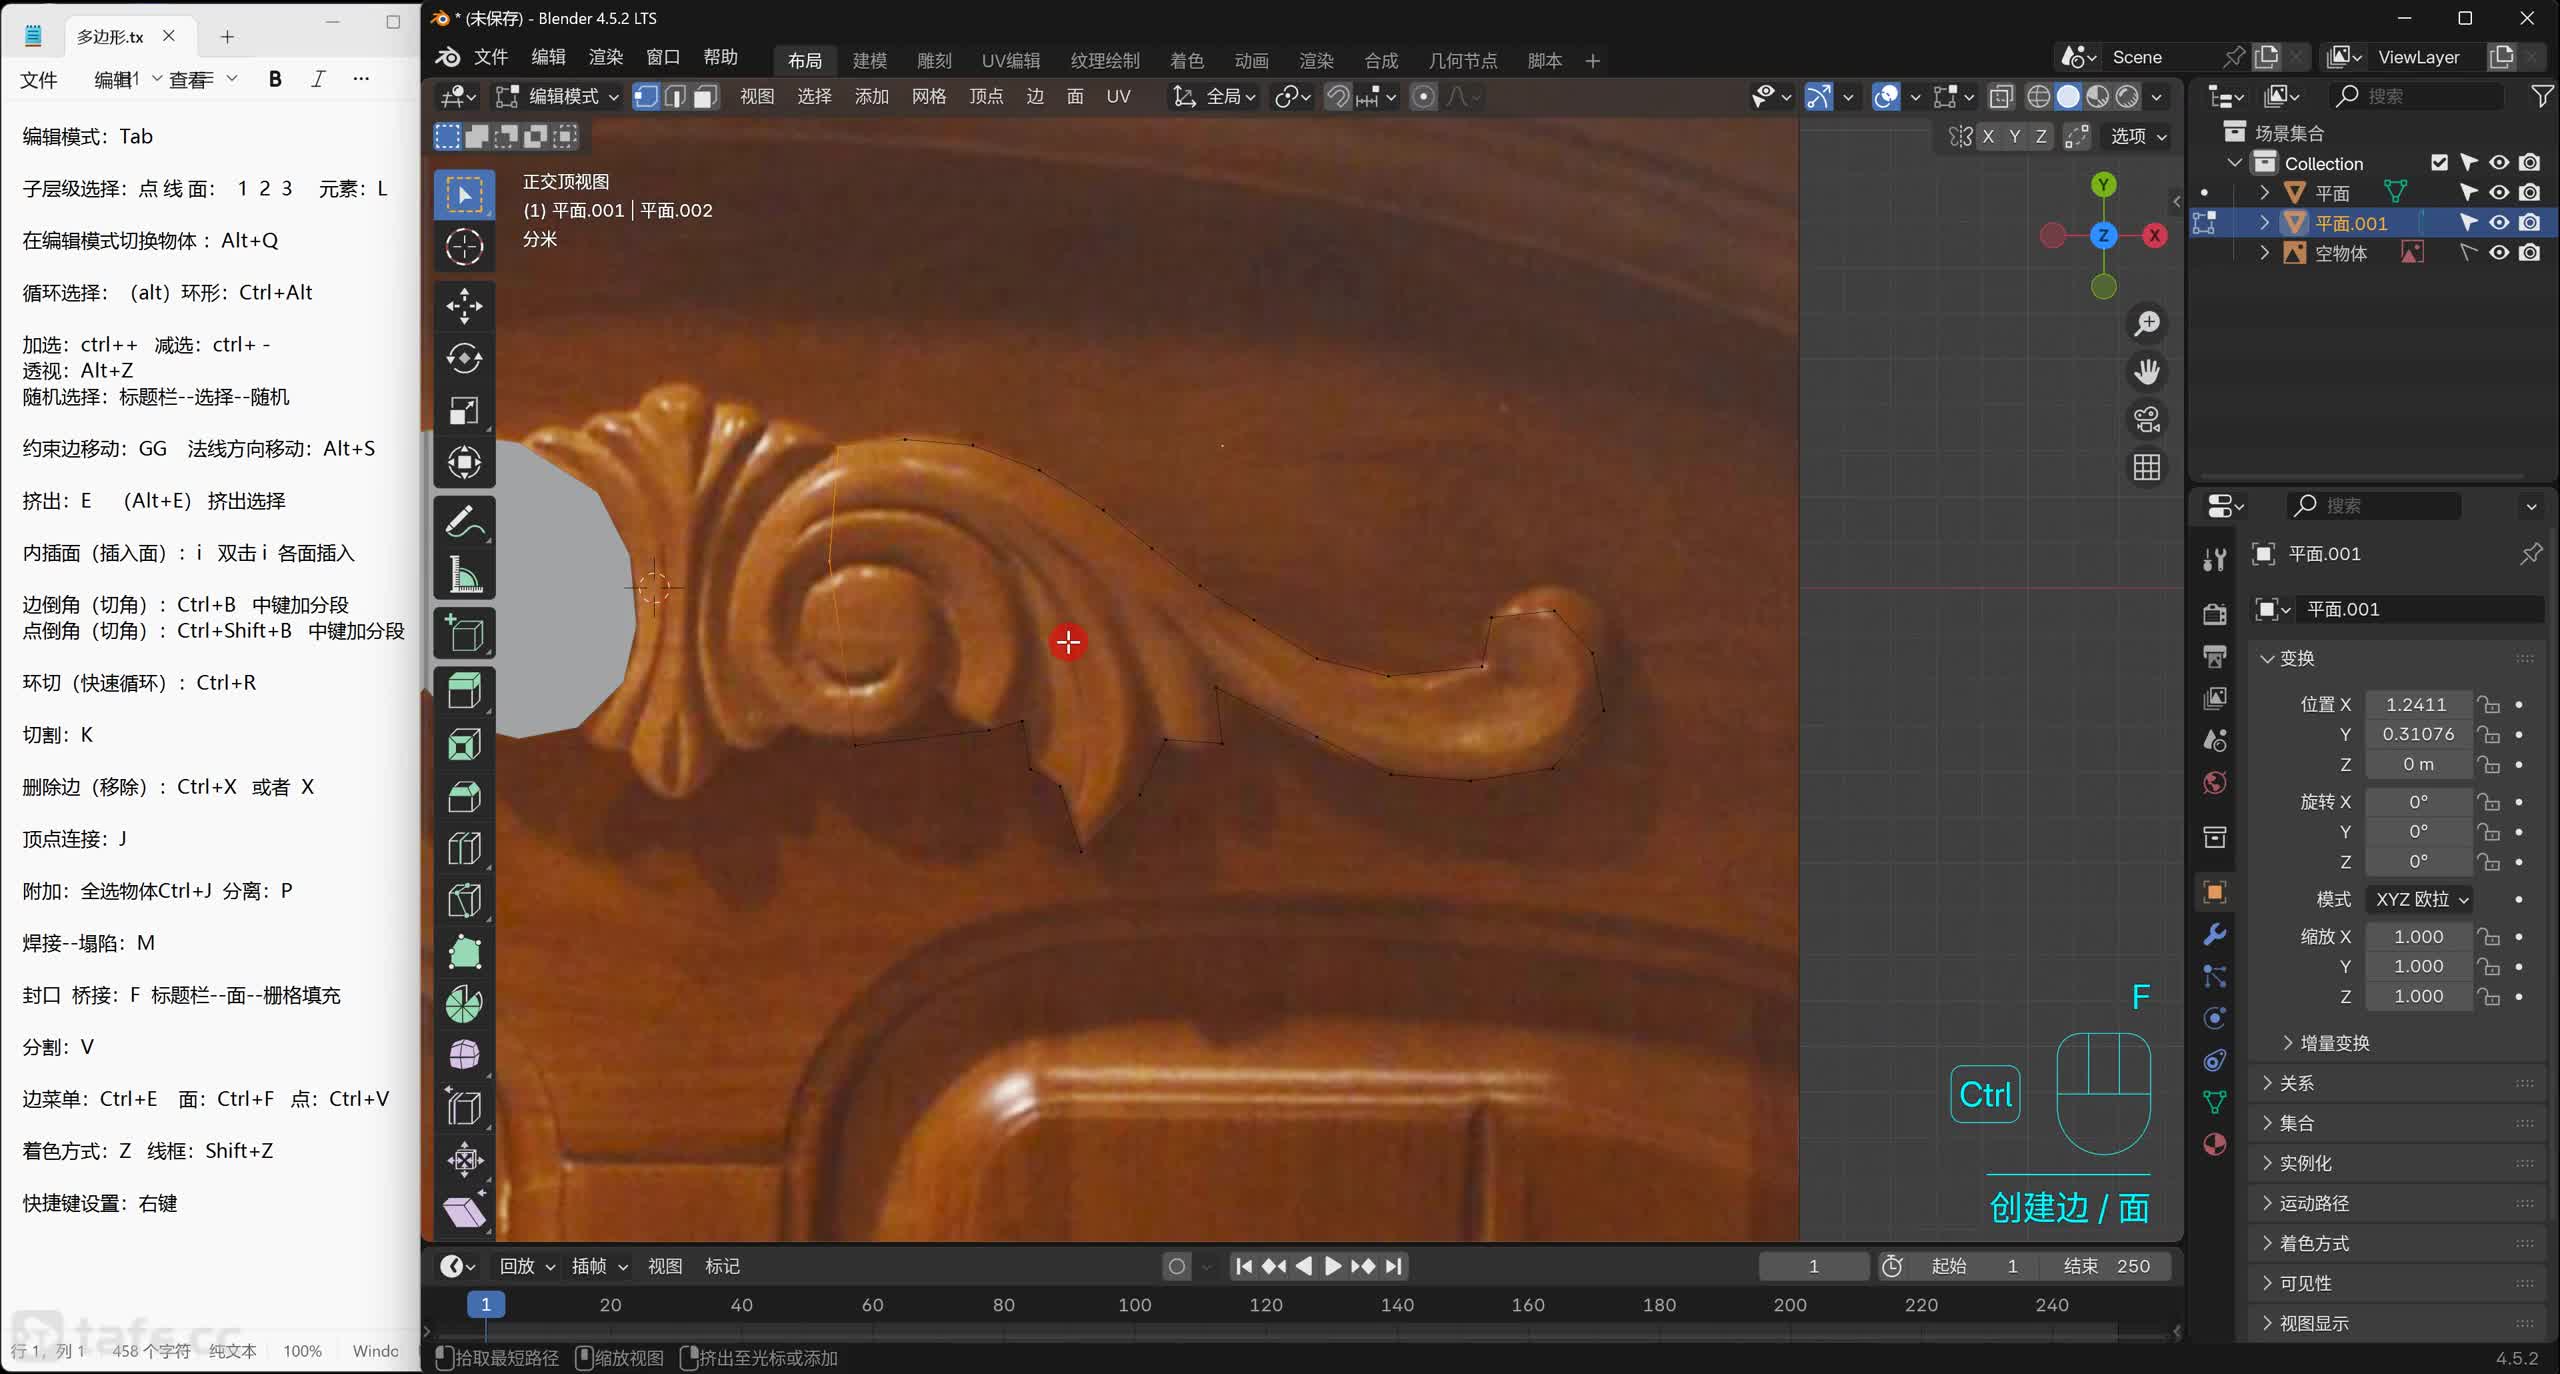Switch to the UV编辑 workspace tab

pos(1010,60)
